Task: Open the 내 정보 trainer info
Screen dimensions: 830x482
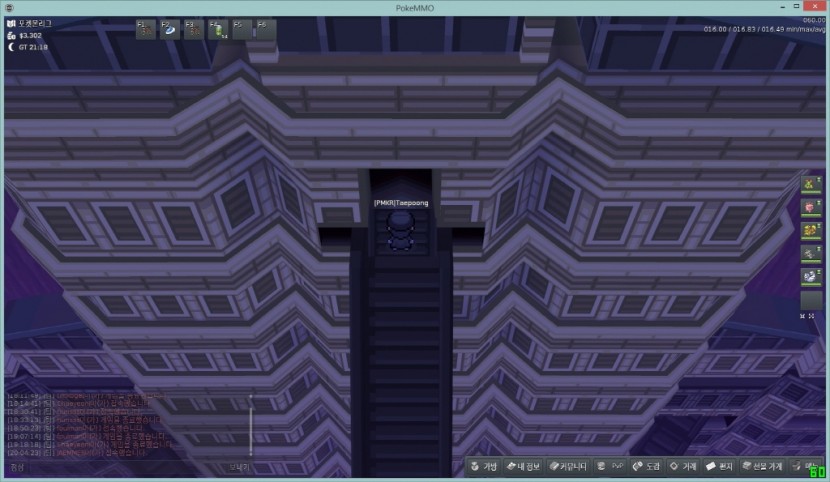Action: point(523,467)
